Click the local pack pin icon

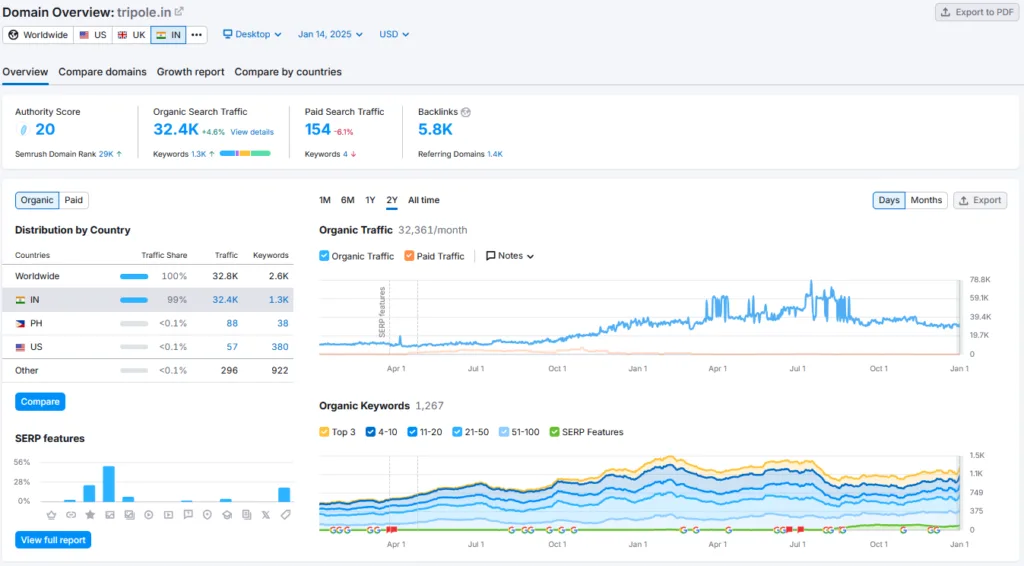207,514
